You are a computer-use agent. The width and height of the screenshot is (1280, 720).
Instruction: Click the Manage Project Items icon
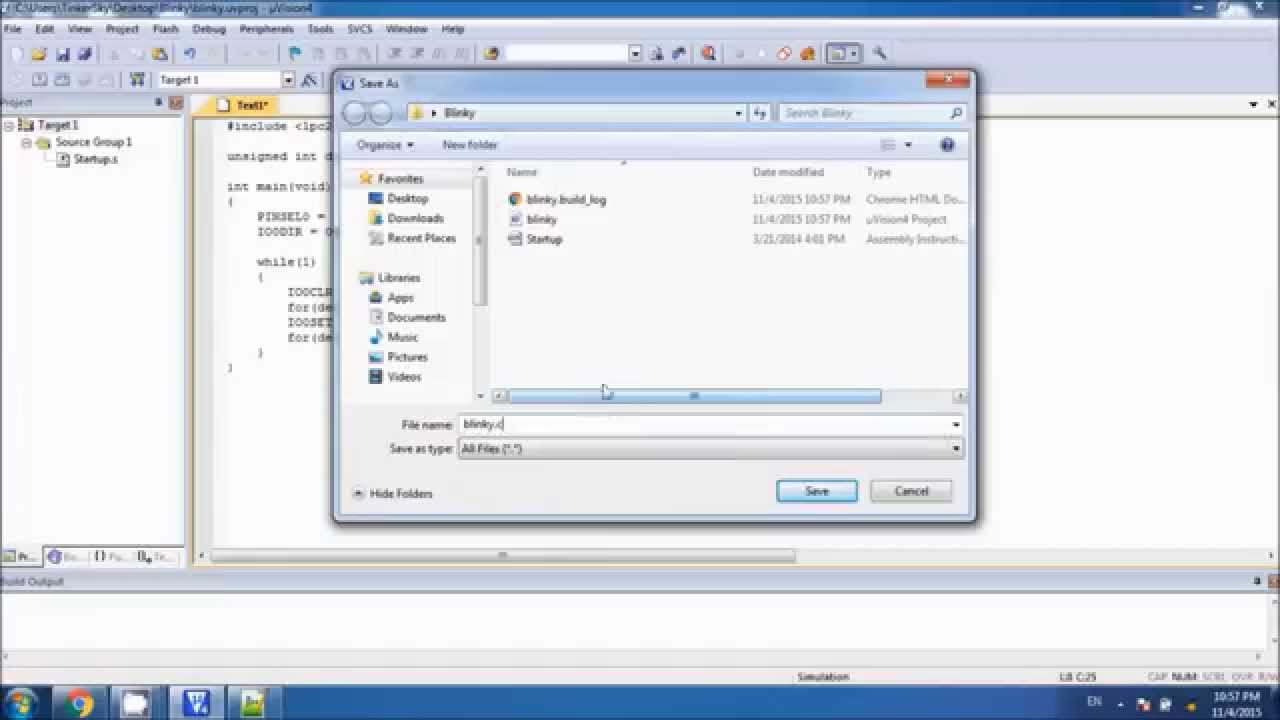pos(138,80)
